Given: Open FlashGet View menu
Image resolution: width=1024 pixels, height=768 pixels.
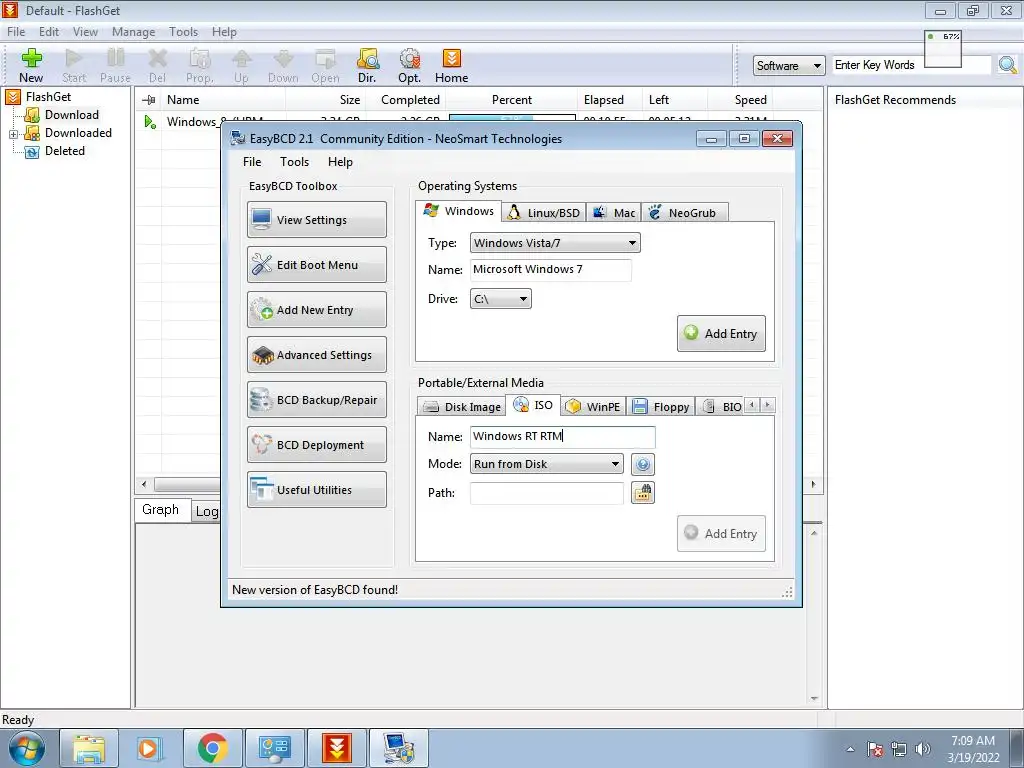Looking at the screenshot, I should tap(85, 32).
